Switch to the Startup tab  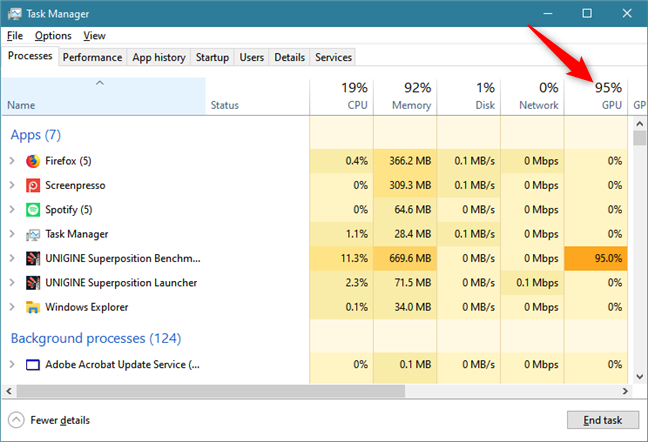point(212,57)
